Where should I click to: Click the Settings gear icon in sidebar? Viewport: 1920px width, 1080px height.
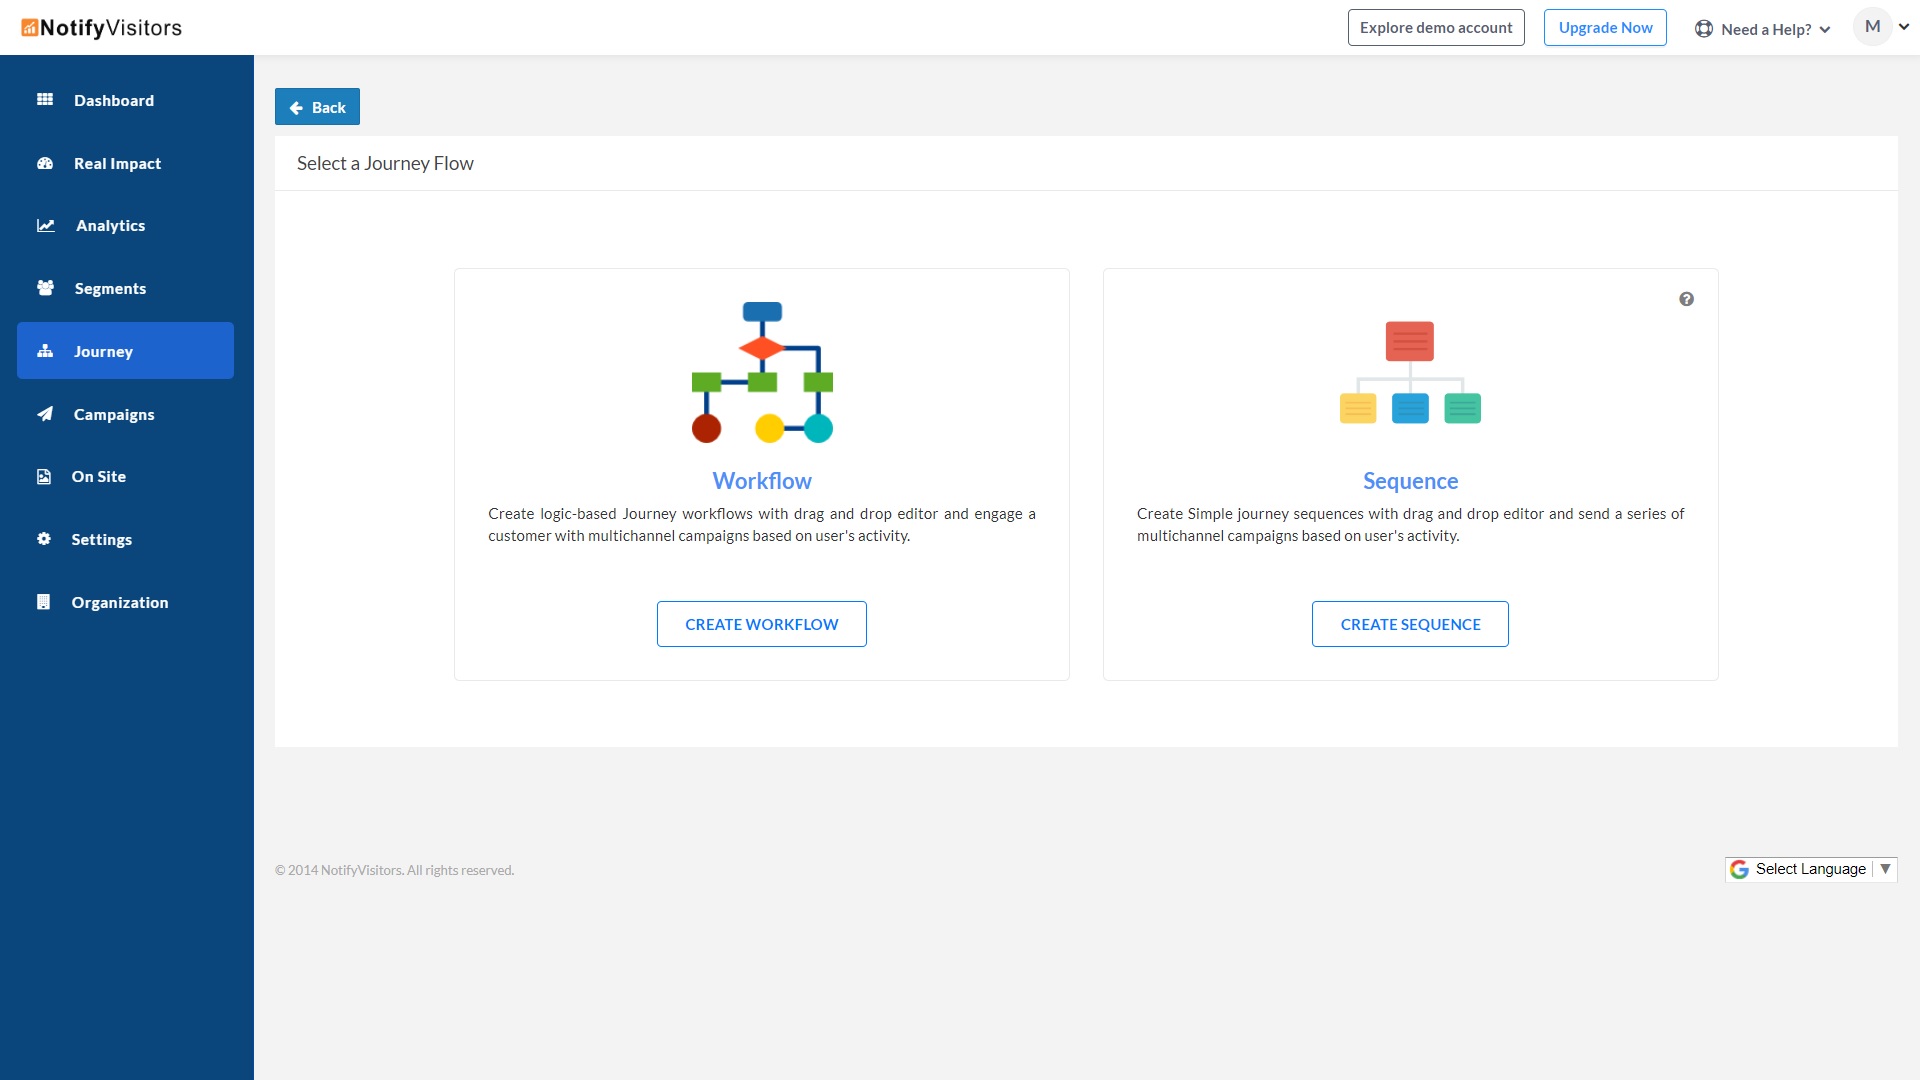(x=44, y=539)
